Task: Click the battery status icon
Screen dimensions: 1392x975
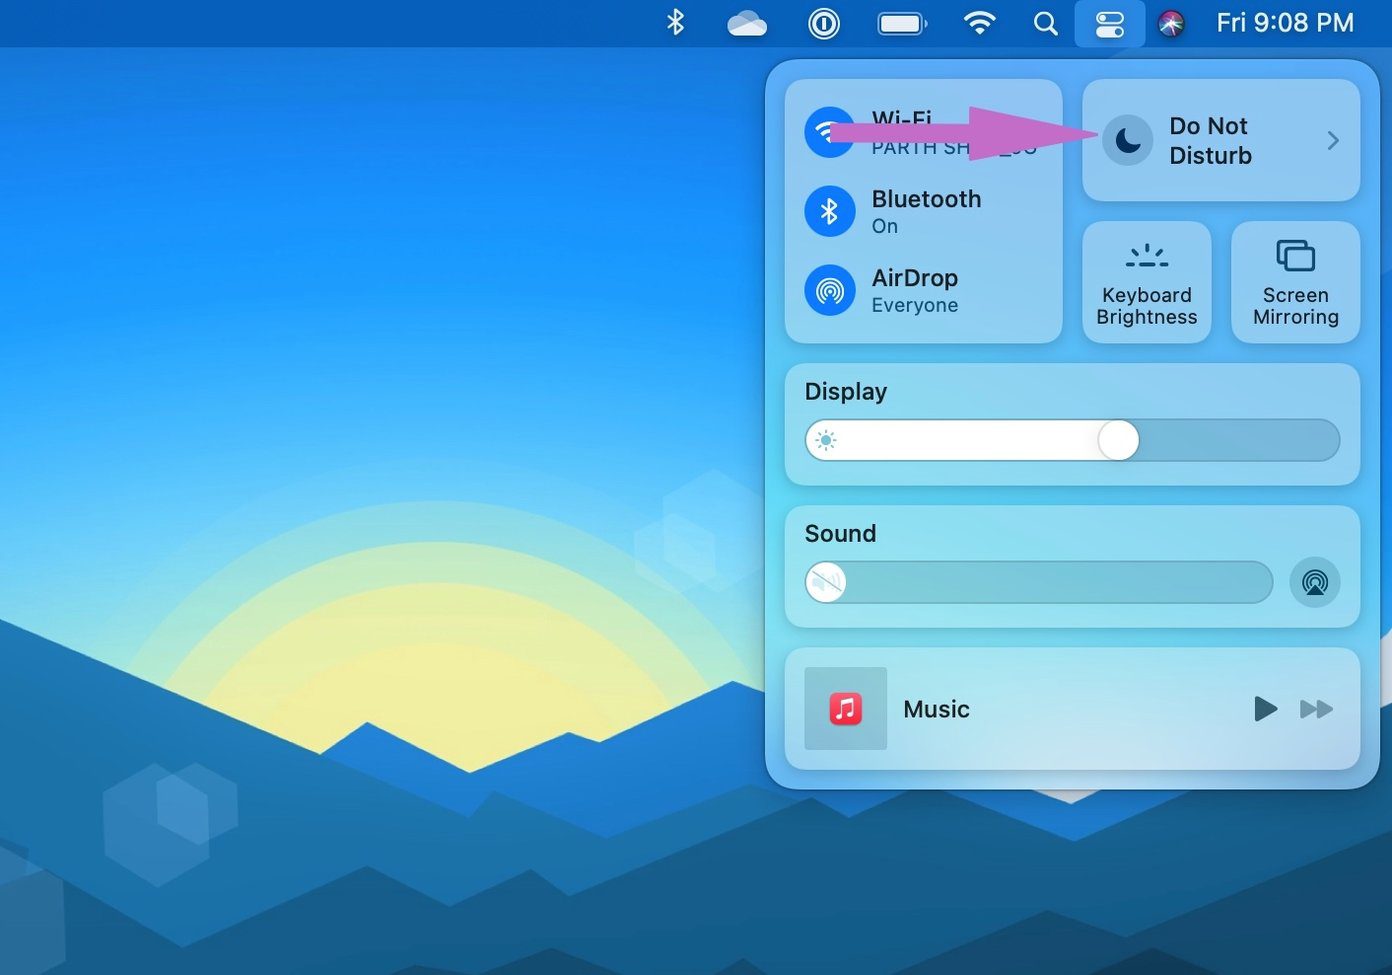Action: (902, 23)
